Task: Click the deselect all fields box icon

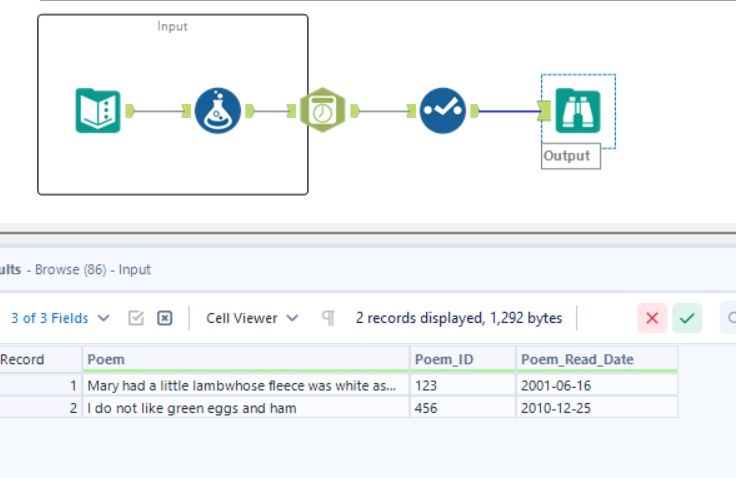Action: 165,318
